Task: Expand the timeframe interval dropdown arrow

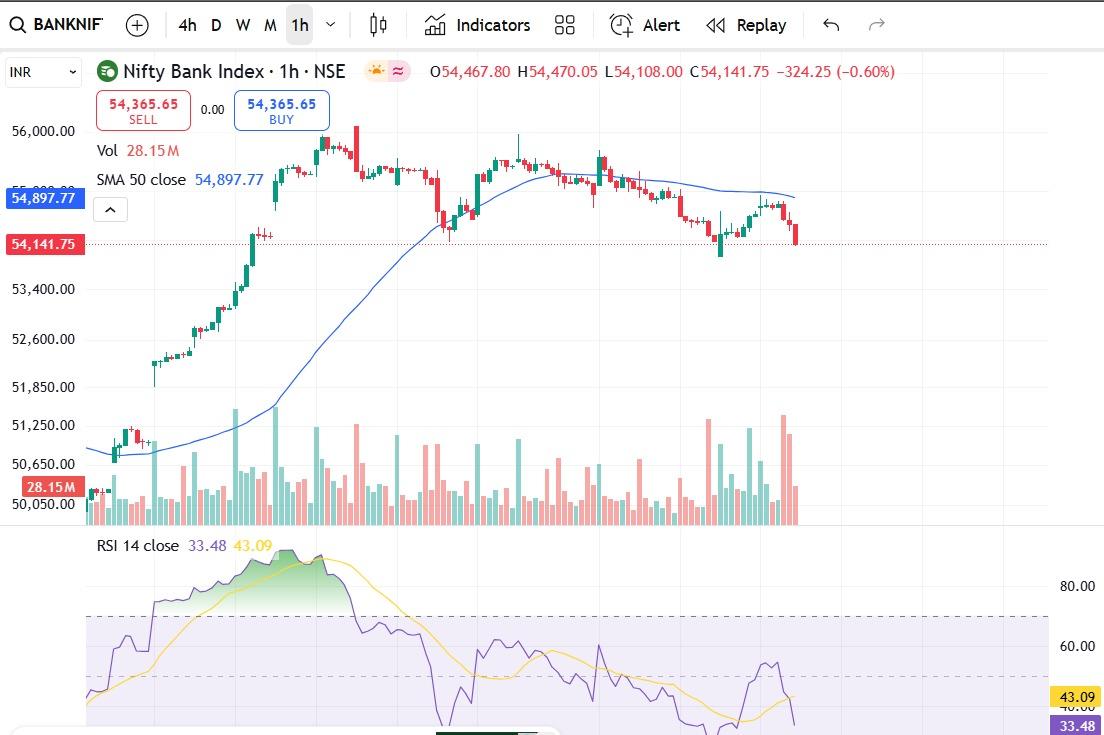Action: [x=330, y=25]
